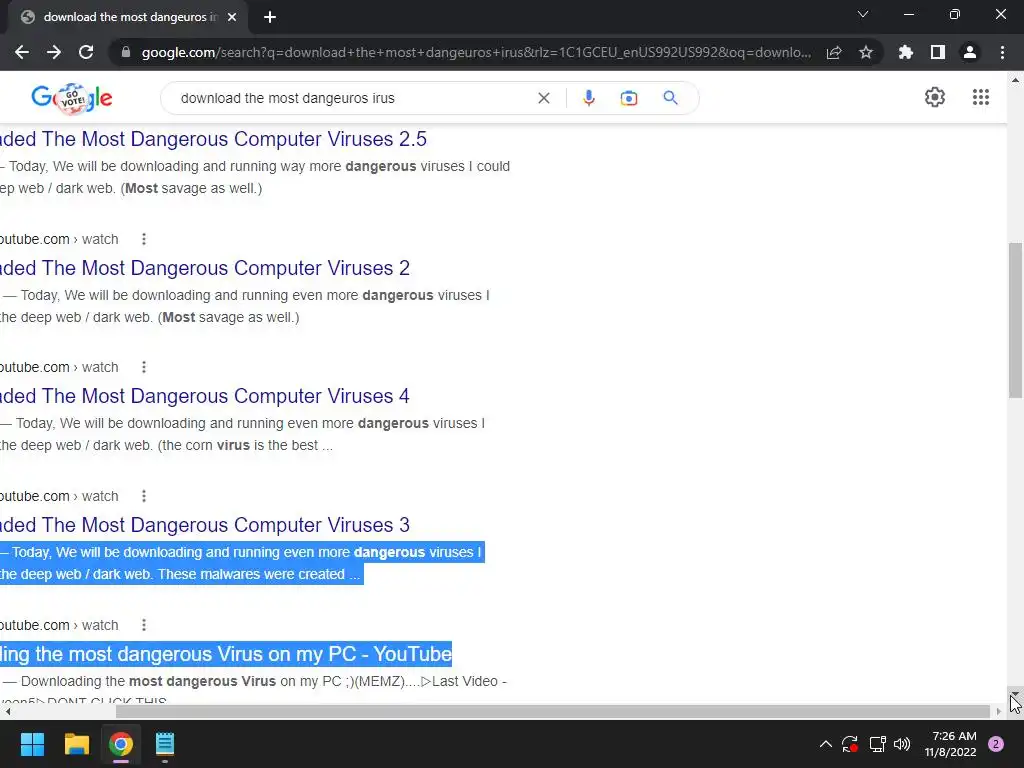
Task: Submit search with the magnifier icon
Action: tap(671, 98)
